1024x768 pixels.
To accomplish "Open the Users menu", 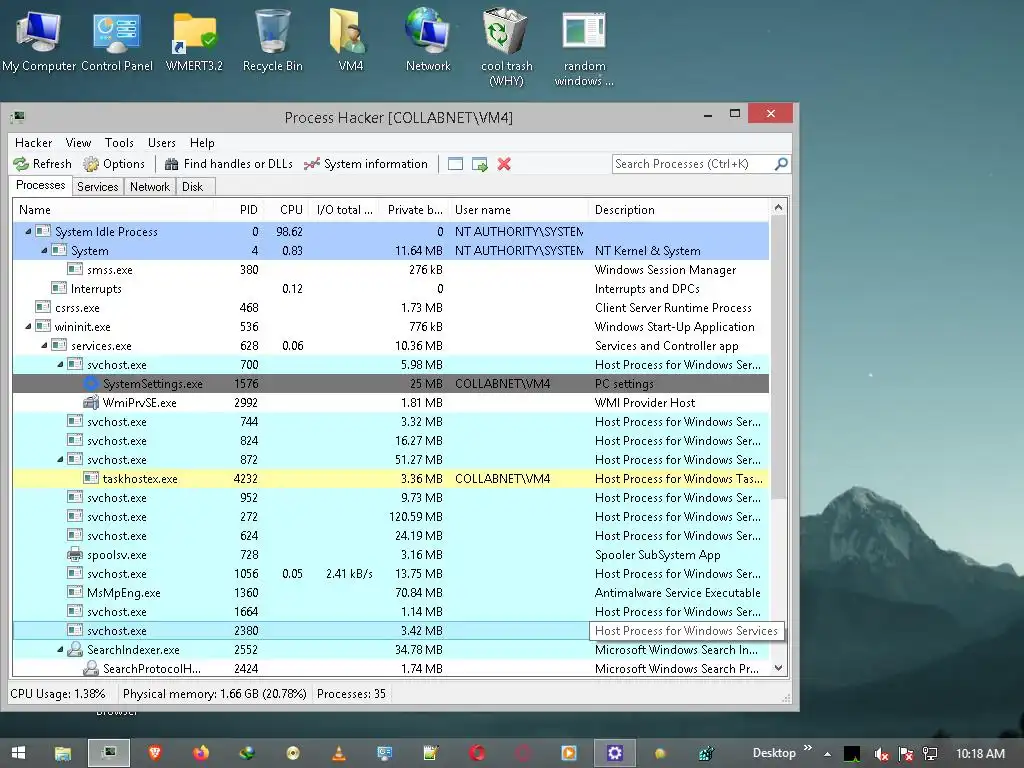I will click(161, 143).
